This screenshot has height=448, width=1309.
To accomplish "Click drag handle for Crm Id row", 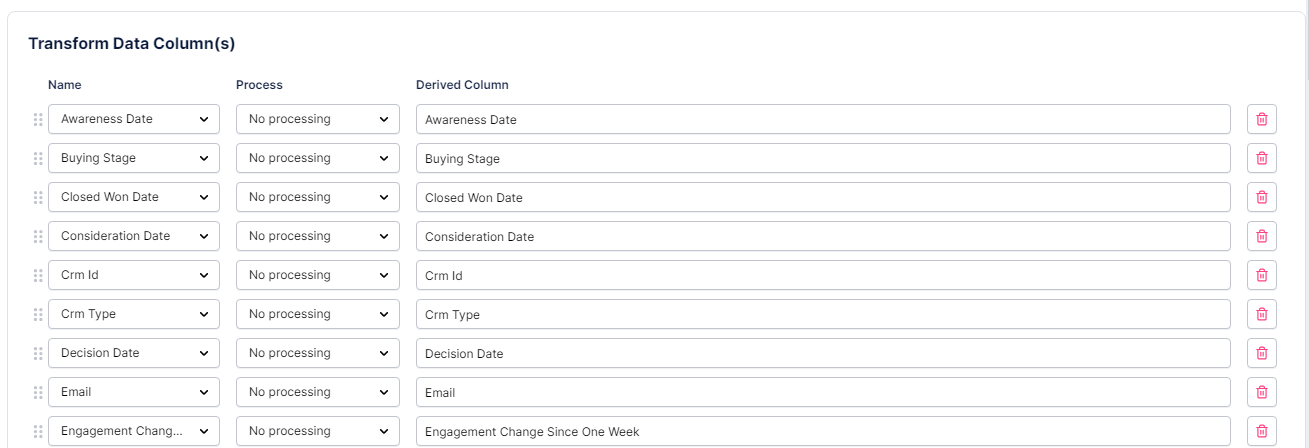I will [x=38, y=275].
